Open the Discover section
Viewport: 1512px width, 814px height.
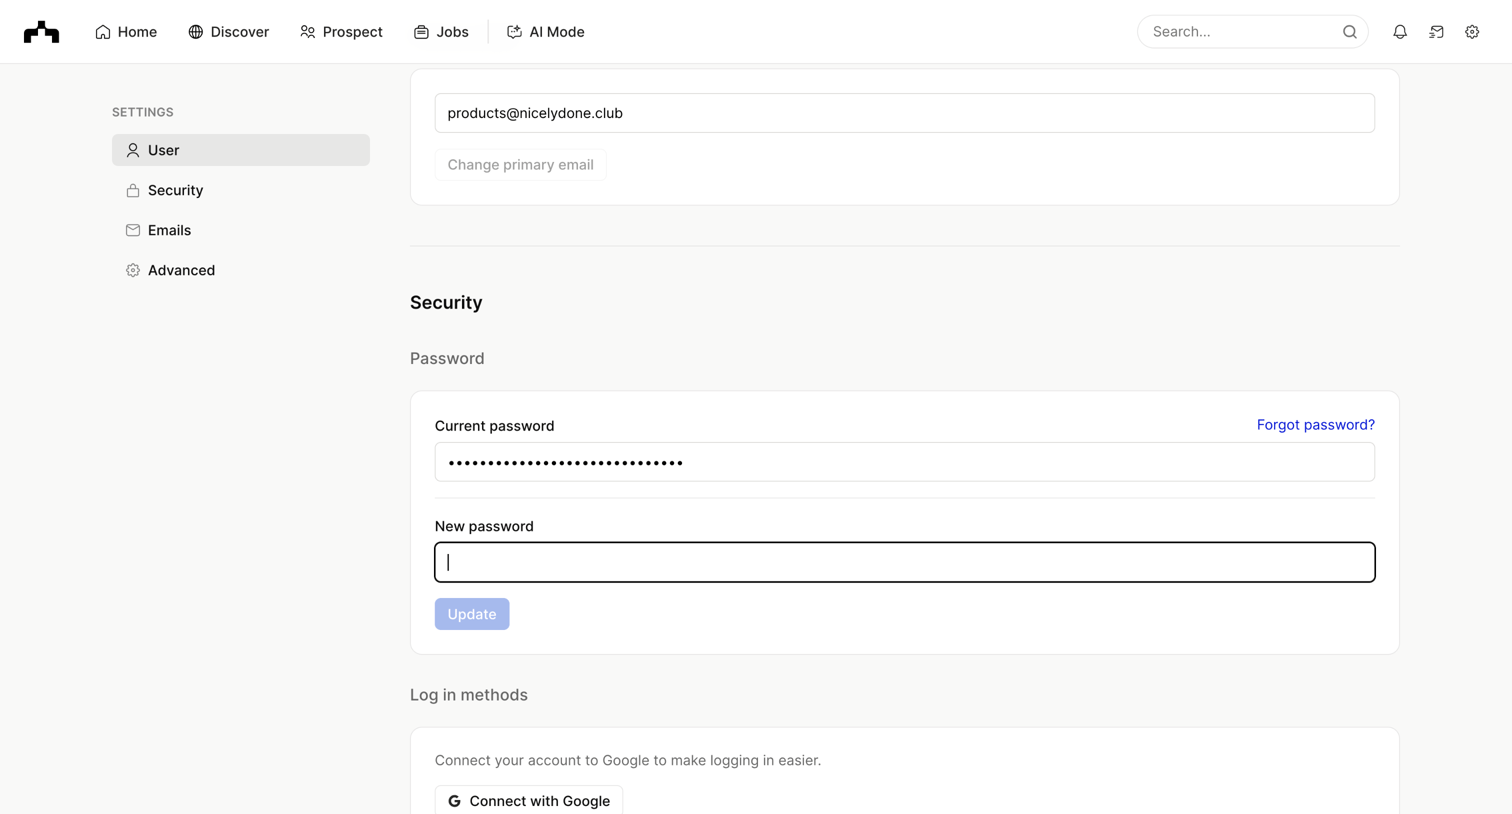coord(228,32)
